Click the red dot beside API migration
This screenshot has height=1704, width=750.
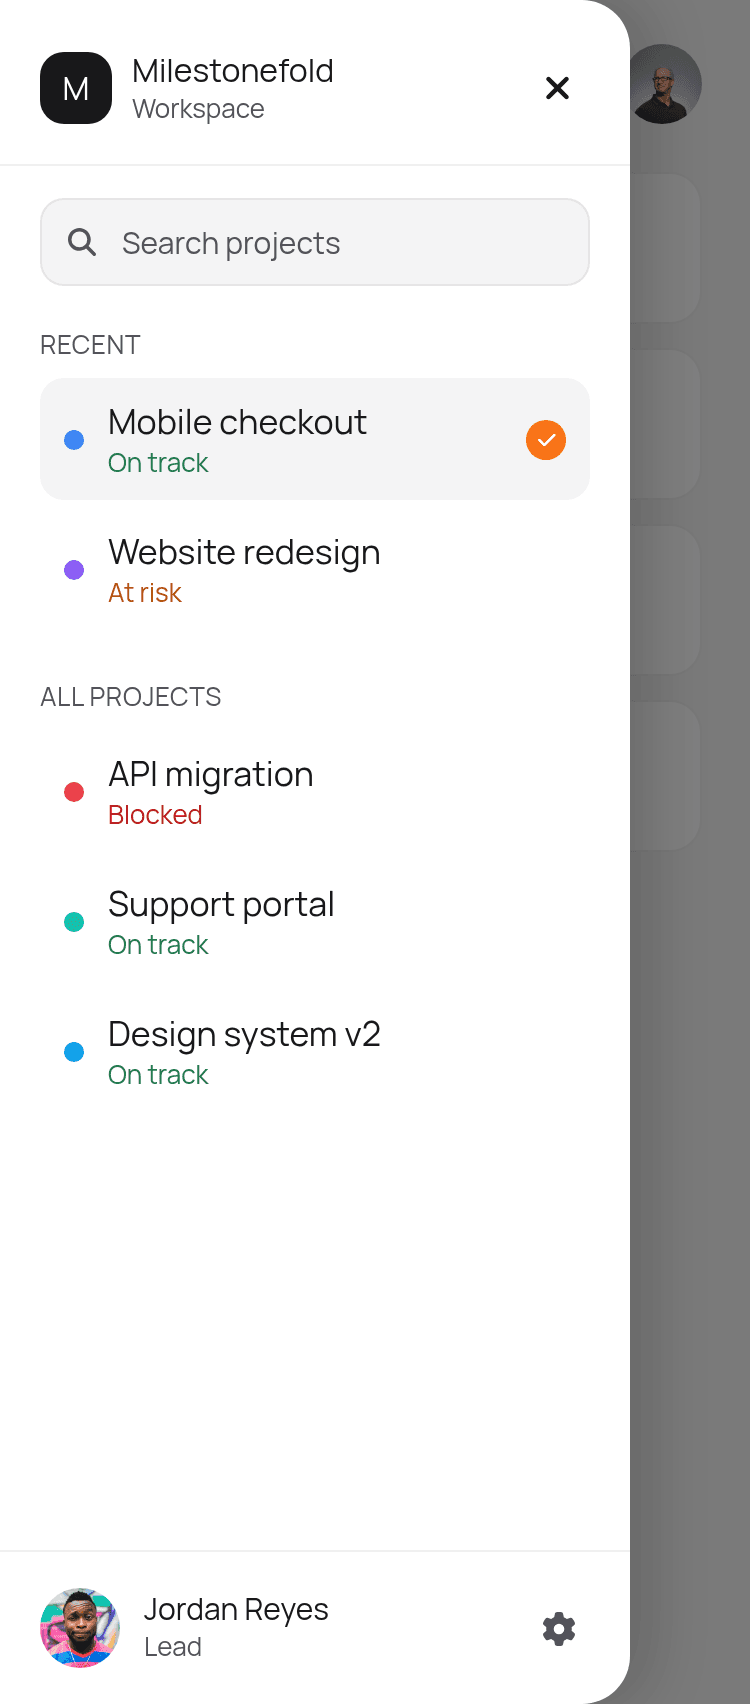(x=74, y=792)
